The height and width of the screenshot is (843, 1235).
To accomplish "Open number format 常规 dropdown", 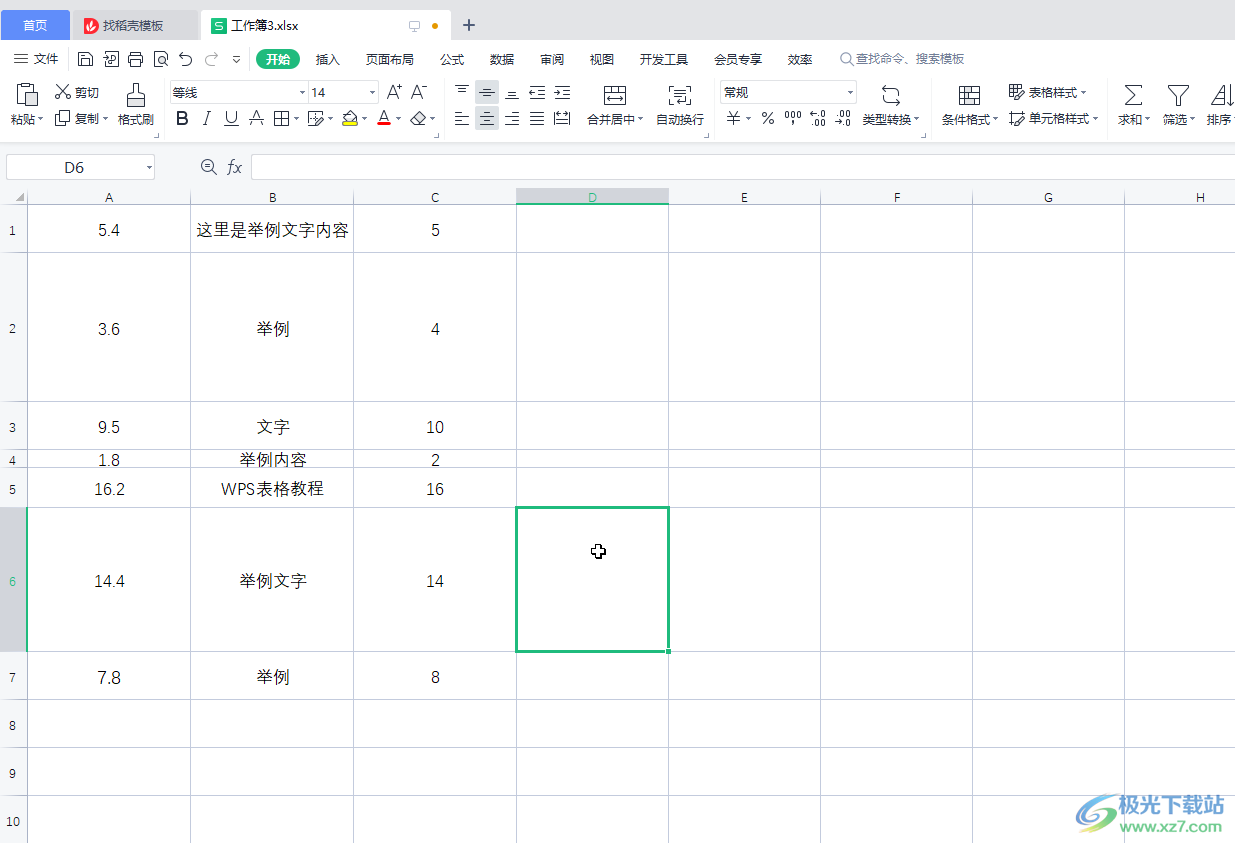I will [851, 92].
